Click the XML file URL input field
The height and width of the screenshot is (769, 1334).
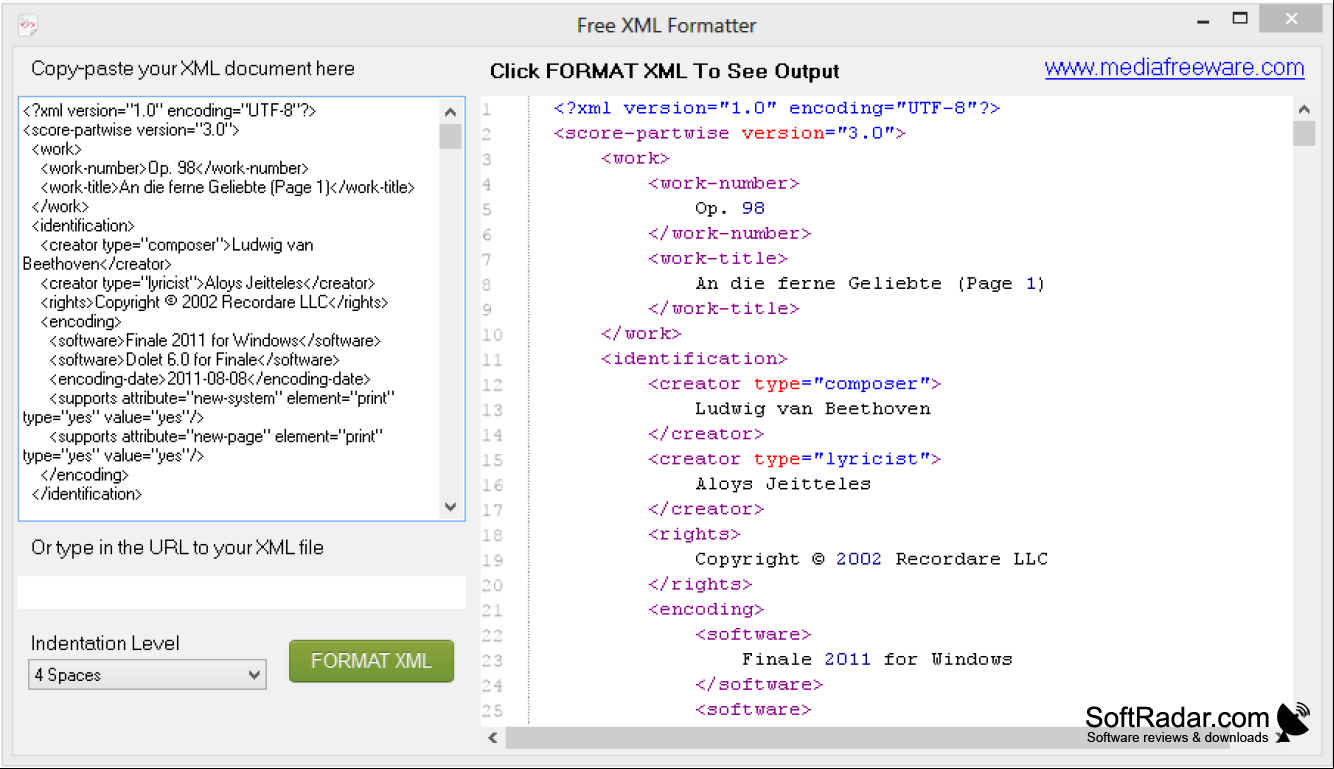[242, 592]
